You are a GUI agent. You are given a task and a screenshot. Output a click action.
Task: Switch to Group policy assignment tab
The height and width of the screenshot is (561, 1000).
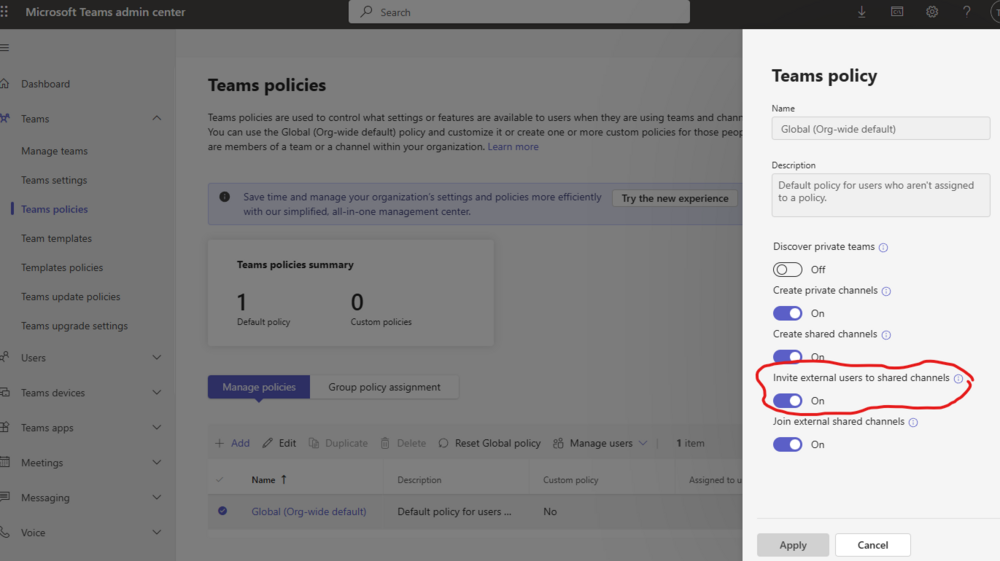[x=384, y=387]
